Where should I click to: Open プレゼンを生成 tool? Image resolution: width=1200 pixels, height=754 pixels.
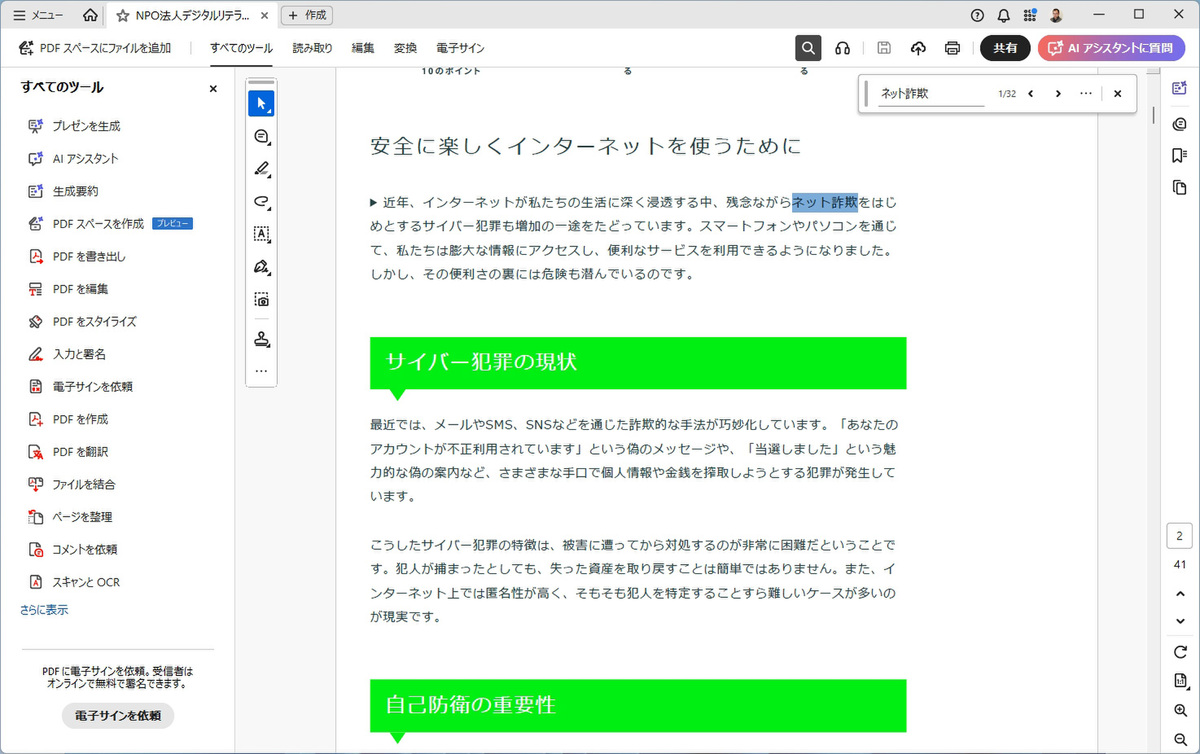click(75, 126)
